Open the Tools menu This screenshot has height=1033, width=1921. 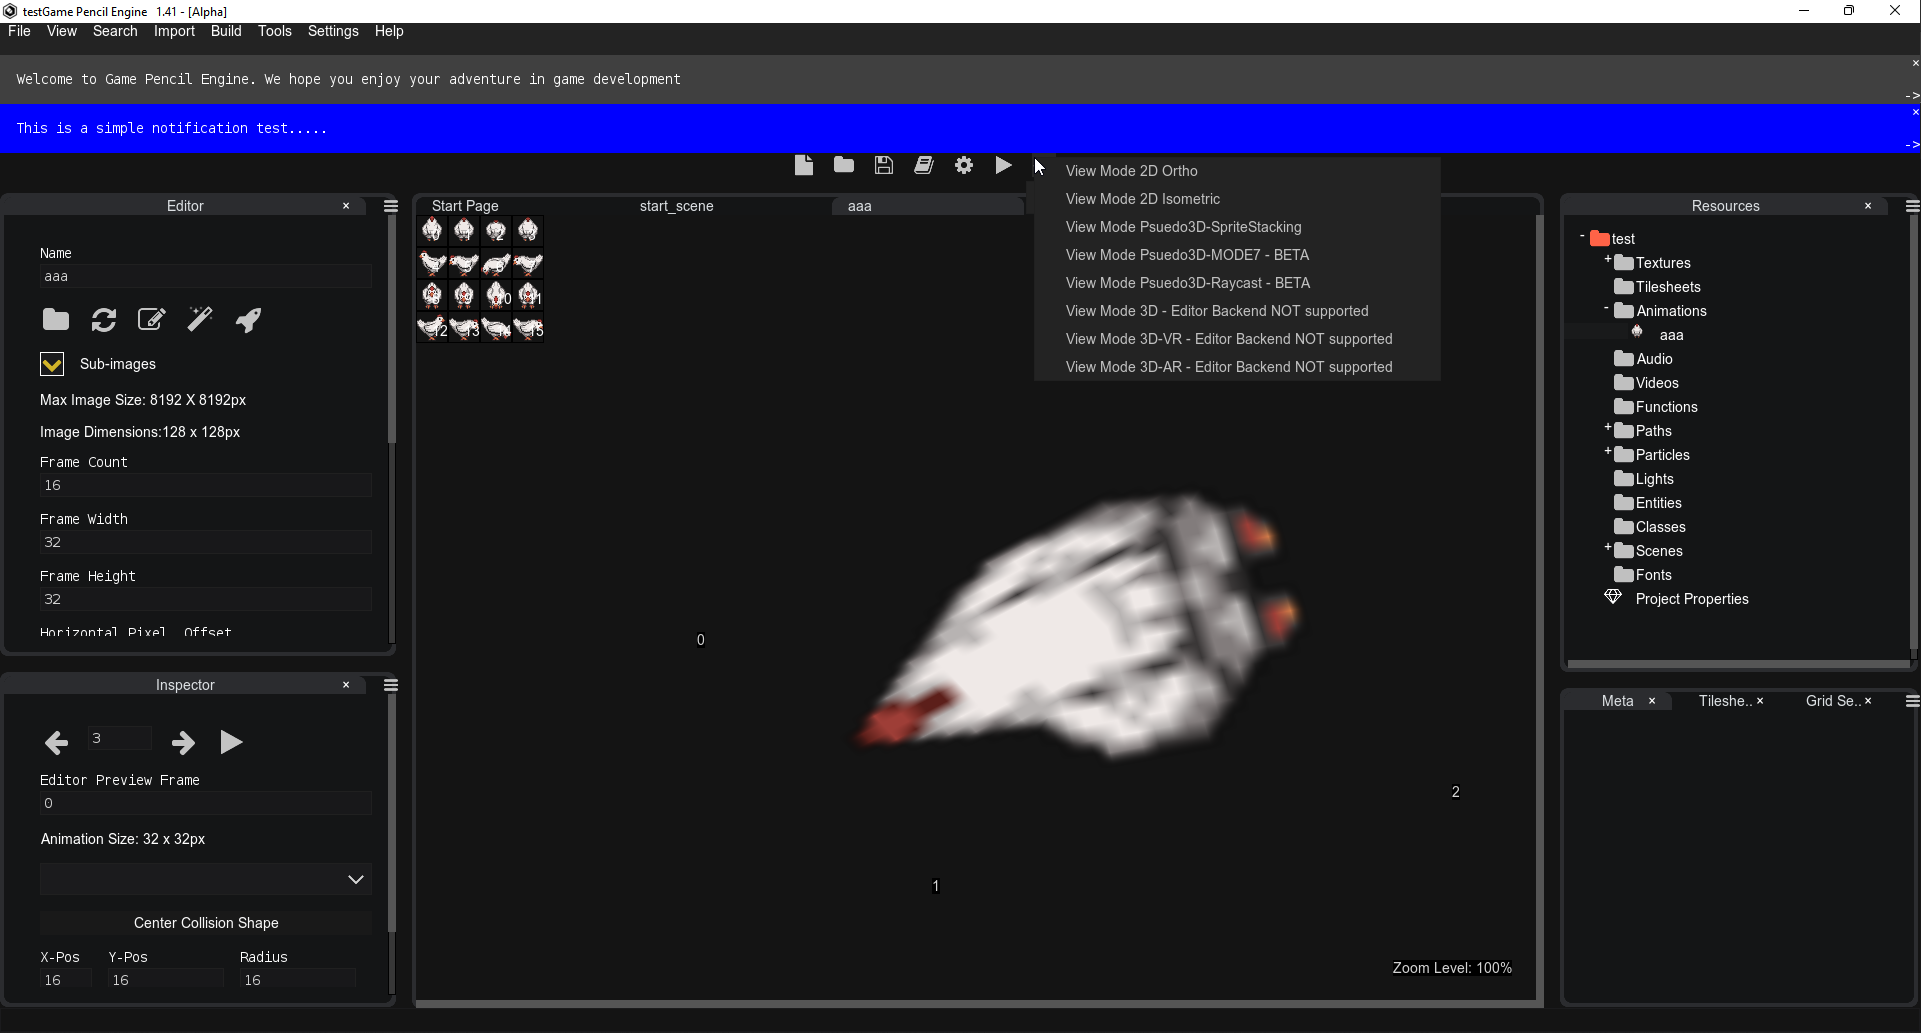pyautogui.click(x=275, y=31)
